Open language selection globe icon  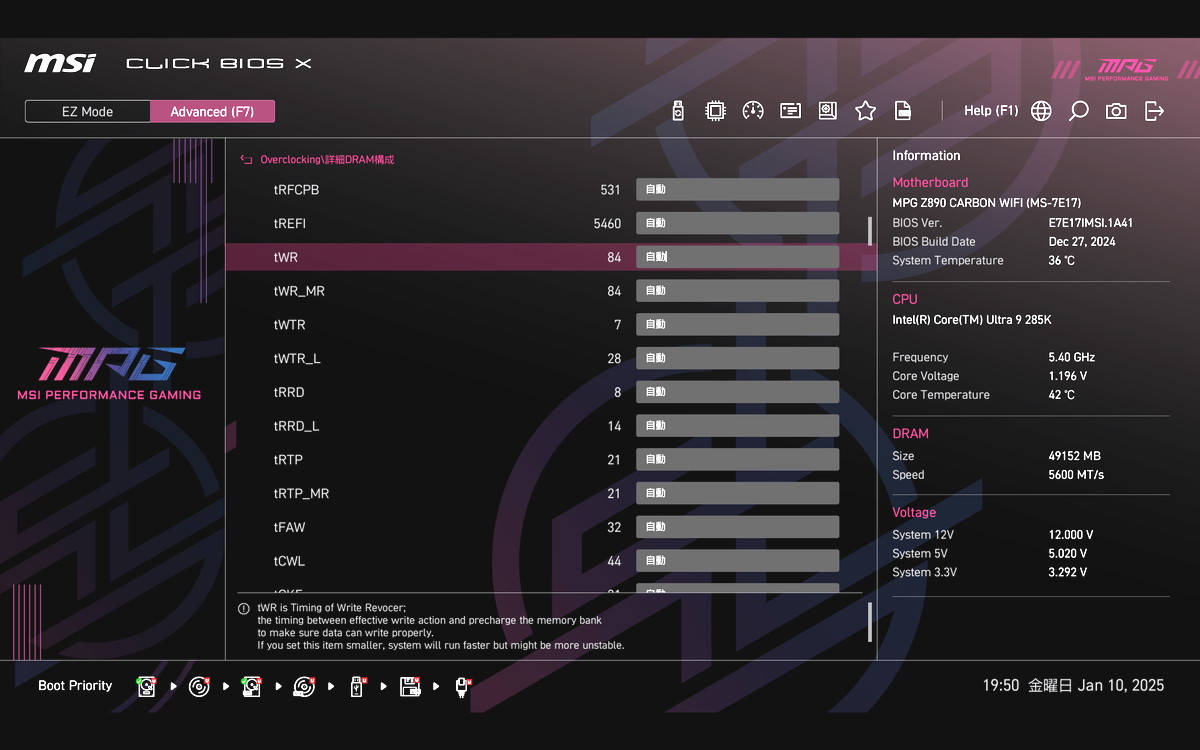pyautogui.click(x=1041, y=111)
